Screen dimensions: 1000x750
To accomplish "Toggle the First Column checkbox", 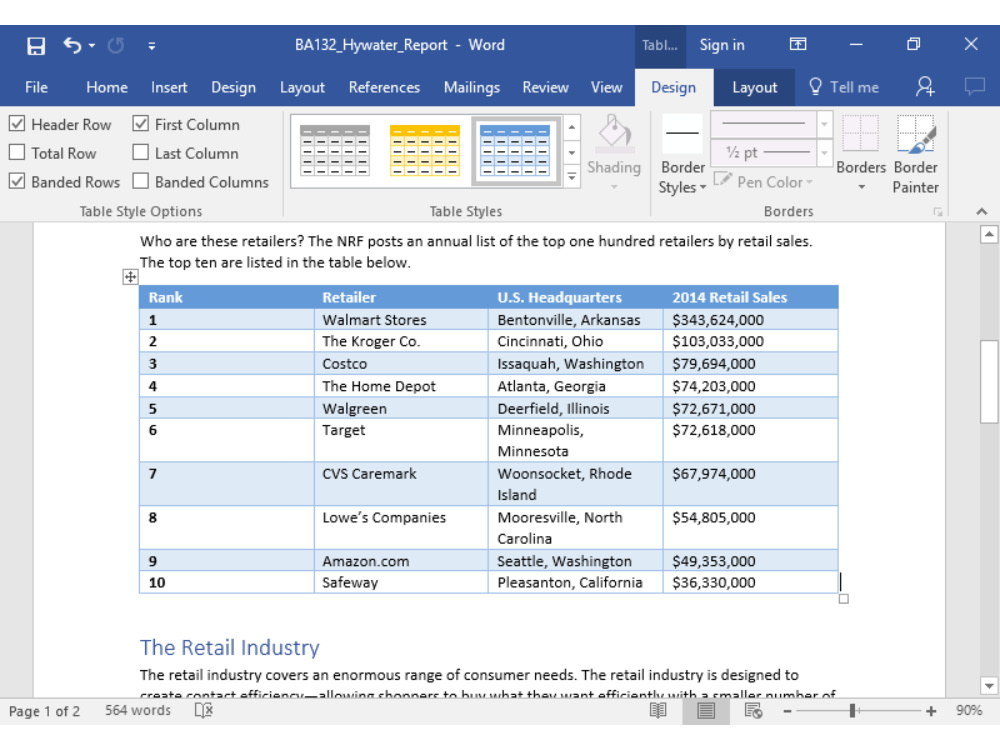I will pos(140,124).
